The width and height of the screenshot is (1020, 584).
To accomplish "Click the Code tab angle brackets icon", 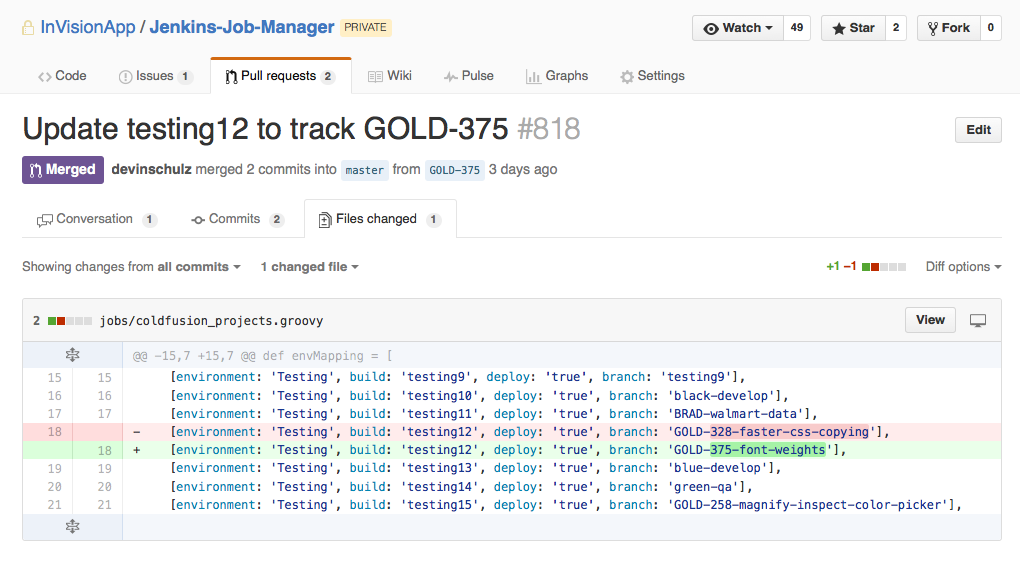I will [x=44, y=77].
